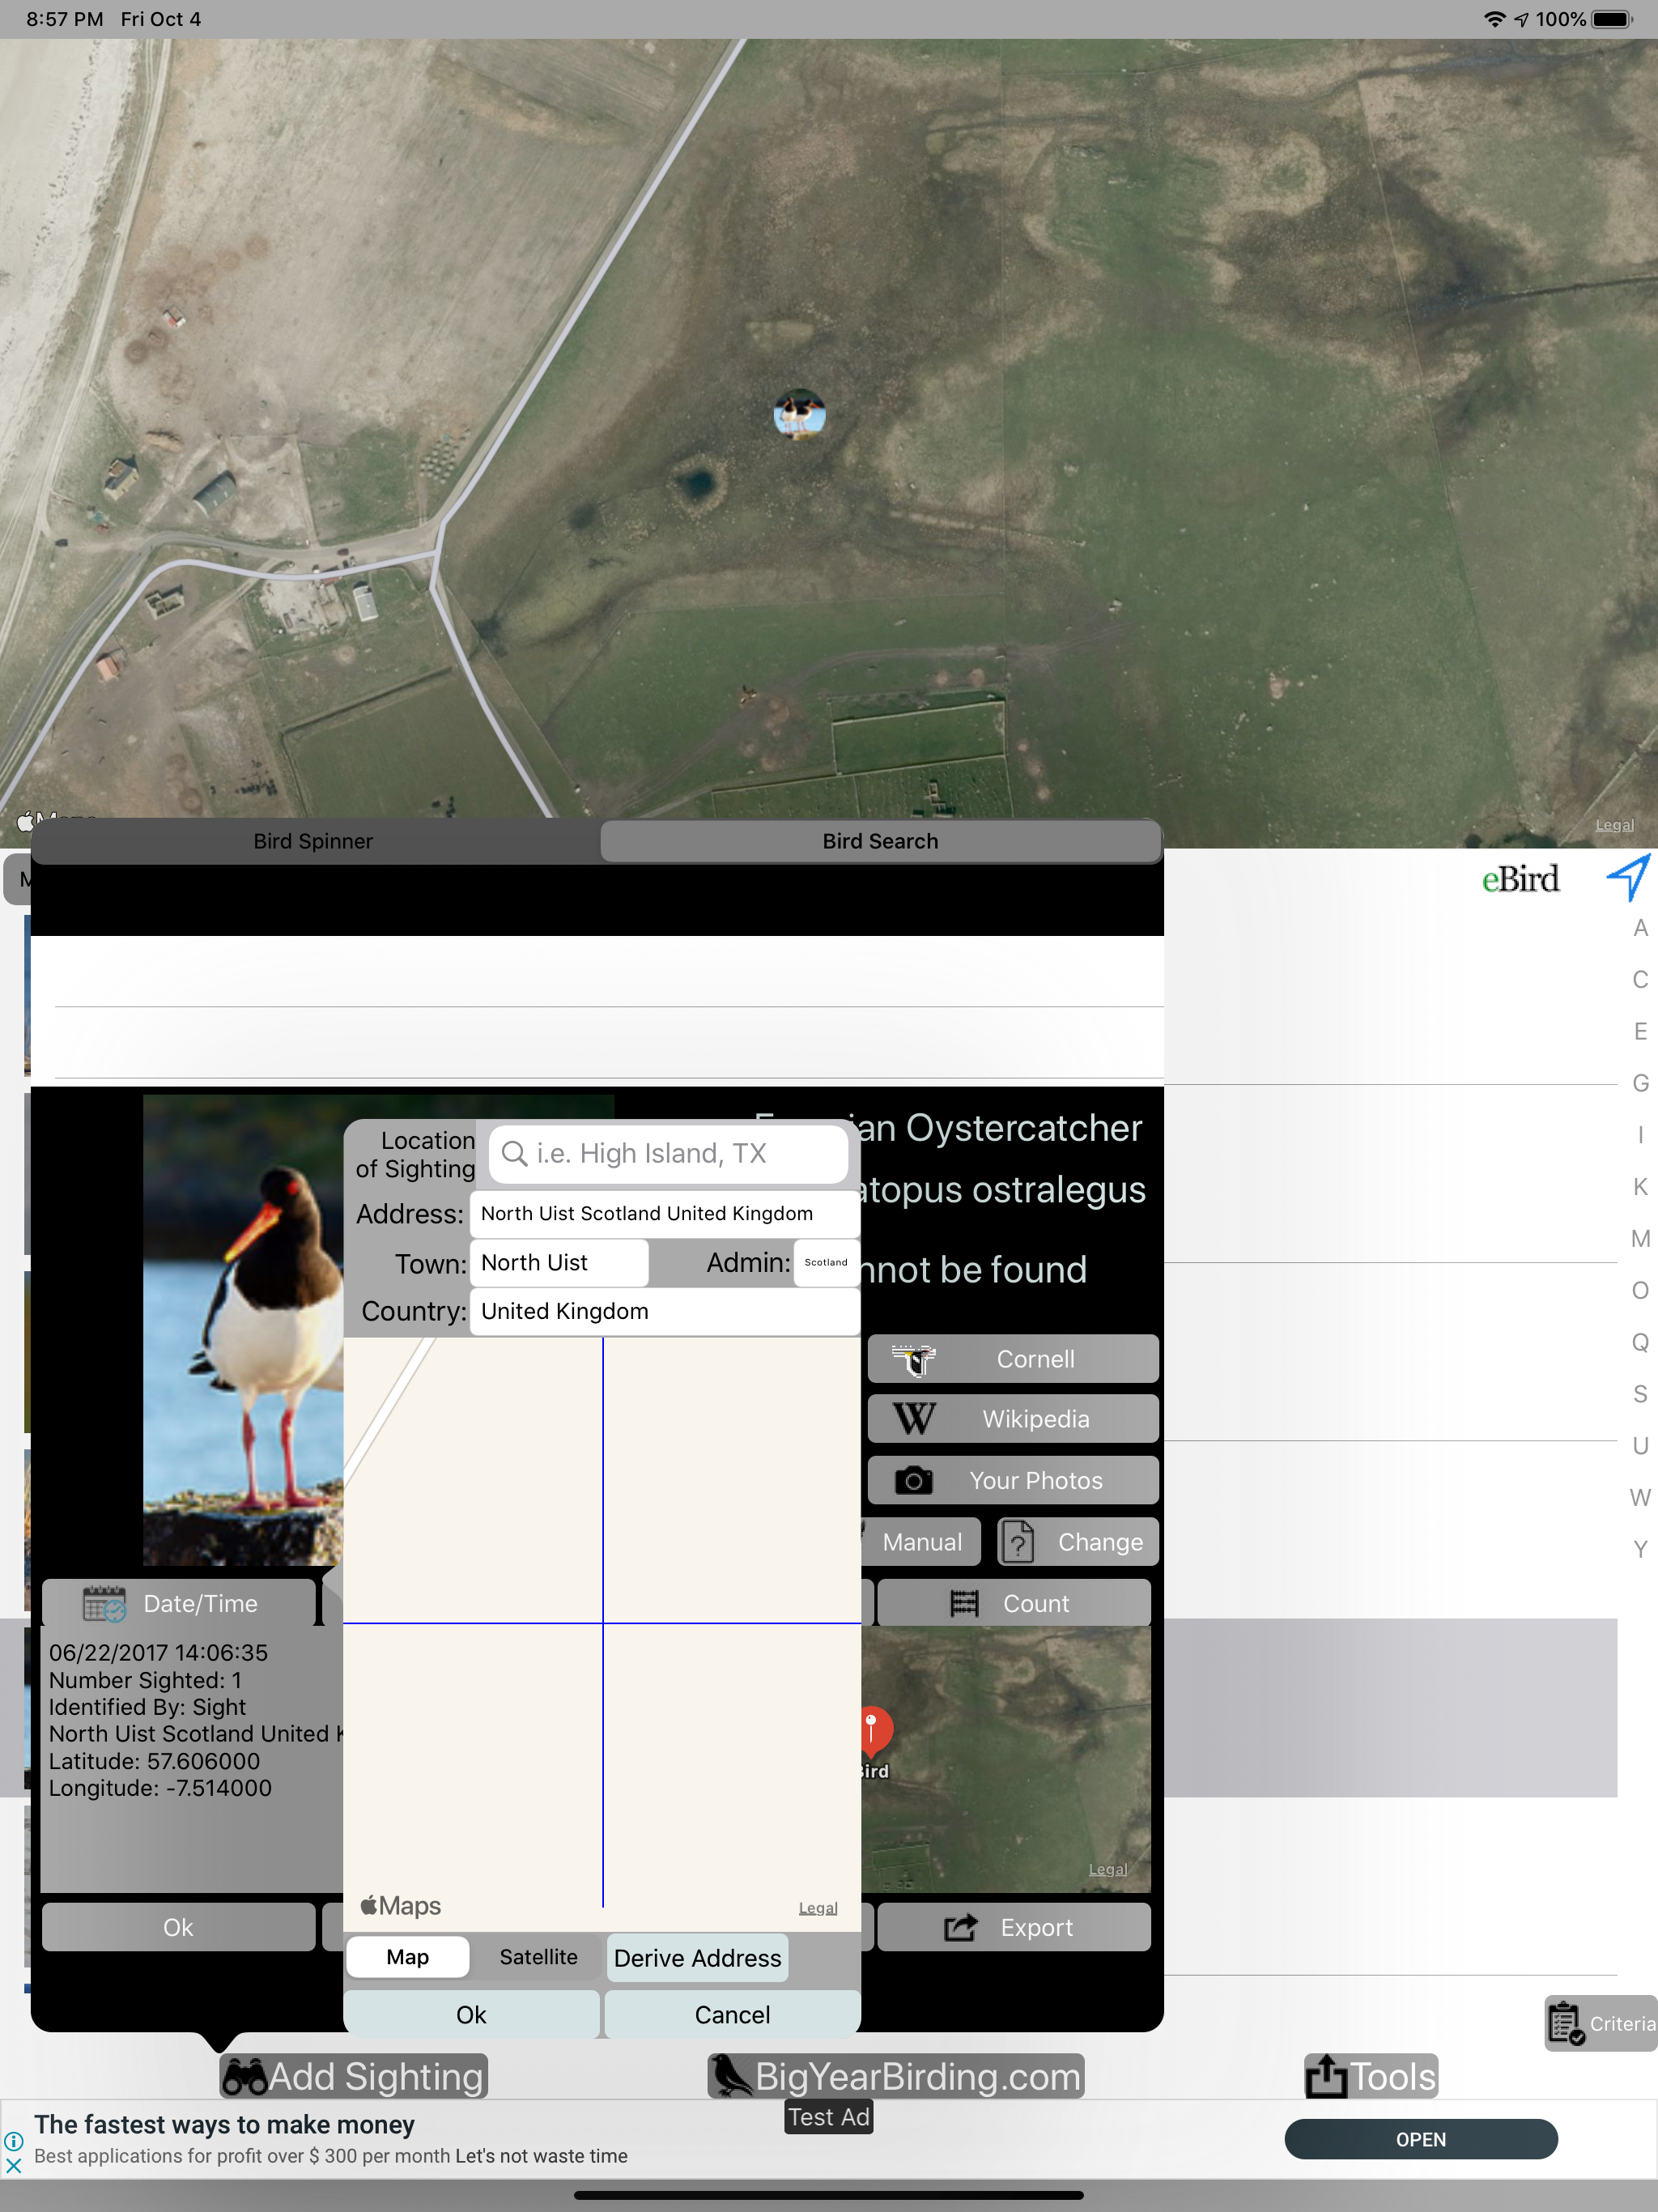Jump to index letter Q
Image resolution: width=1658 pixels, height=2212 pixels.
(1640, 1342)
